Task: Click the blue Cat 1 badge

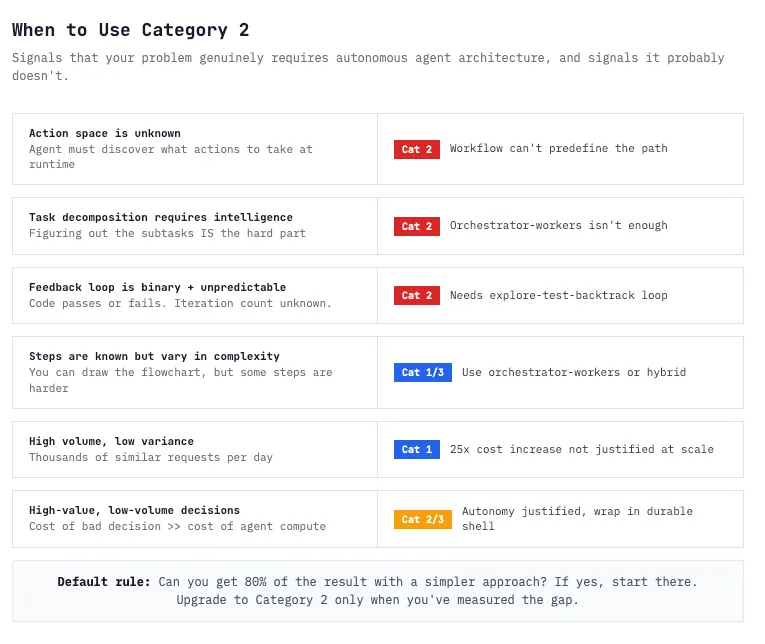Action: point(417,449)
